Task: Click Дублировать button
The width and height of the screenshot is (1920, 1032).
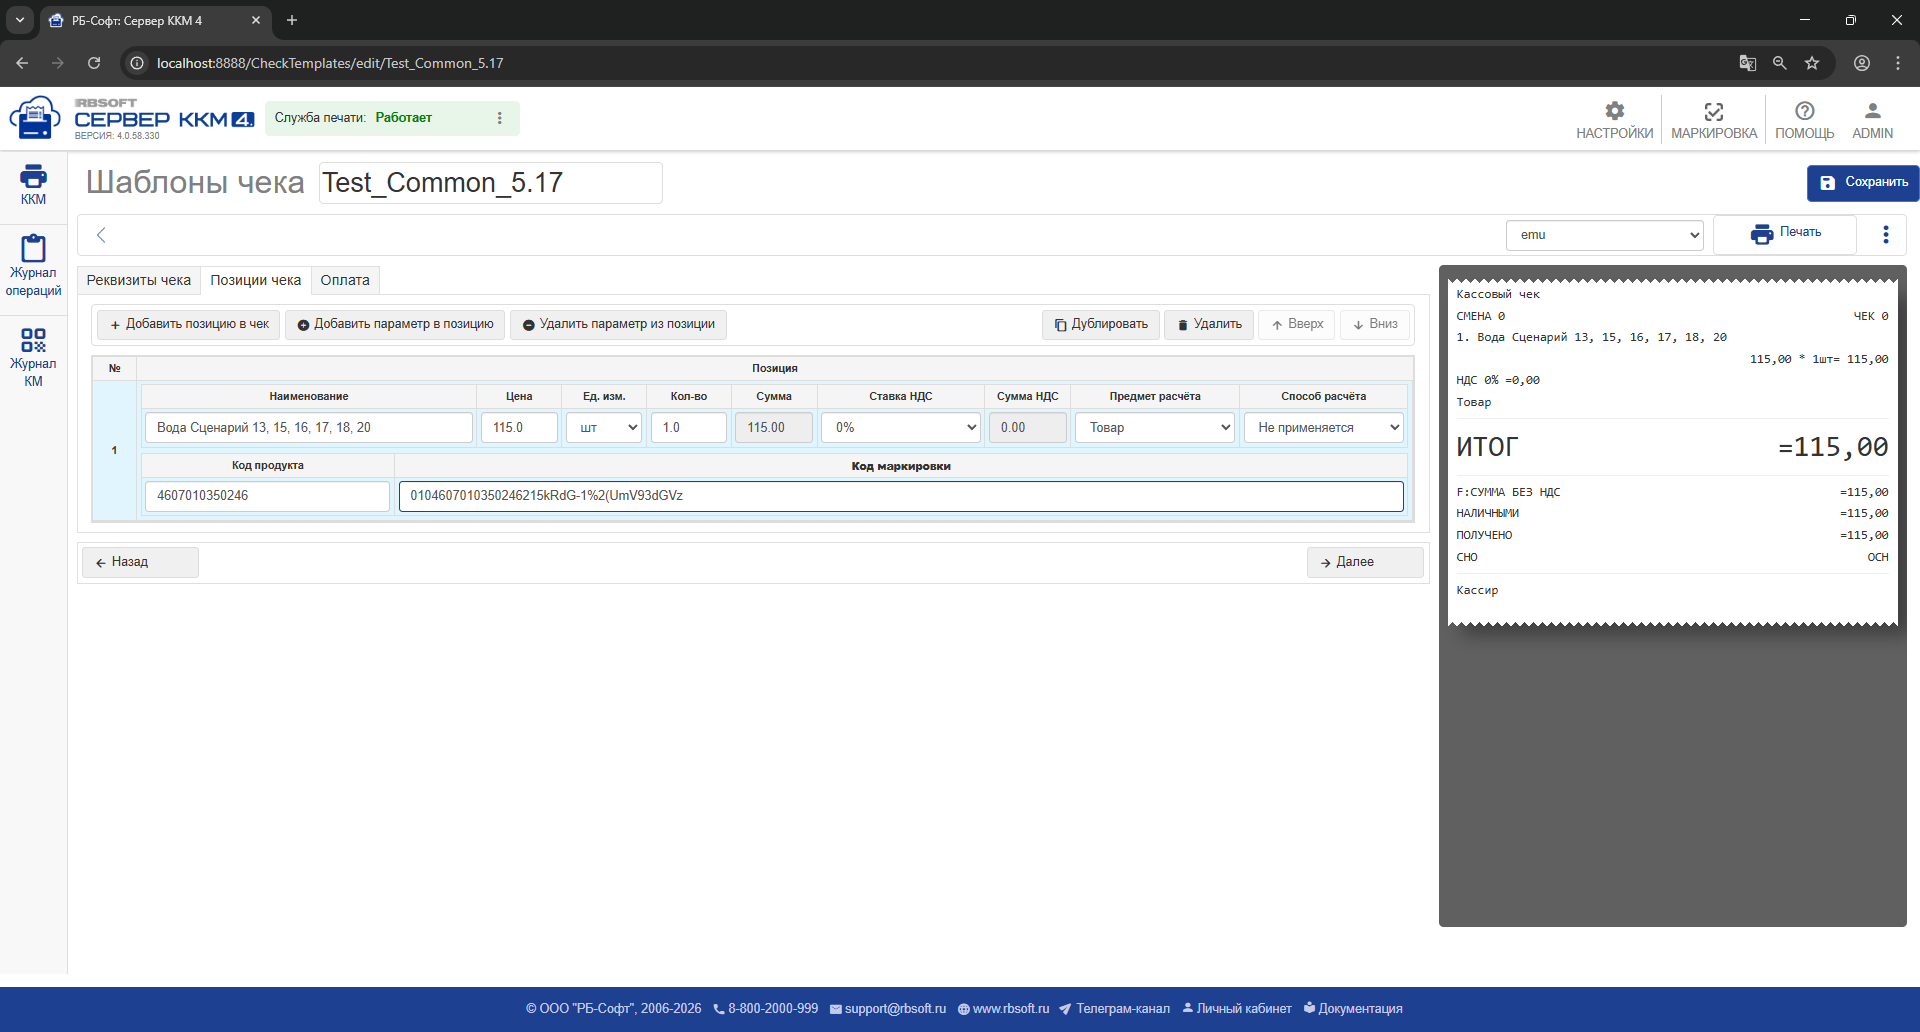Action: pyautogui.click(x=1100, y=325)
